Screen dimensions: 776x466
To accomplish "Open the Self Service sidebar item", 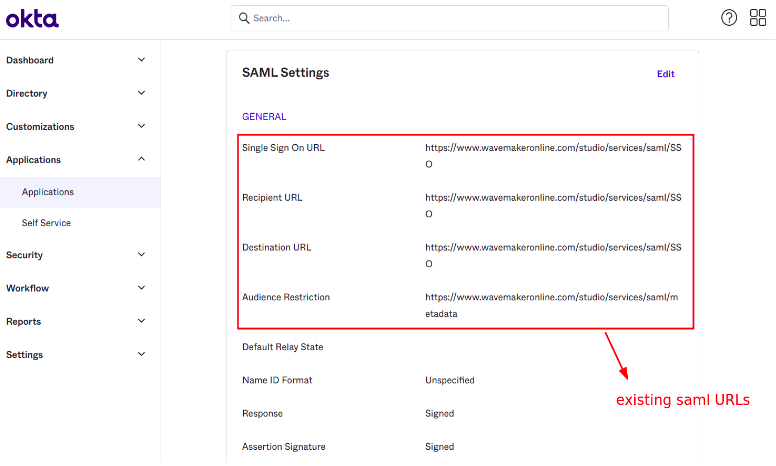I will click(46, 223).
